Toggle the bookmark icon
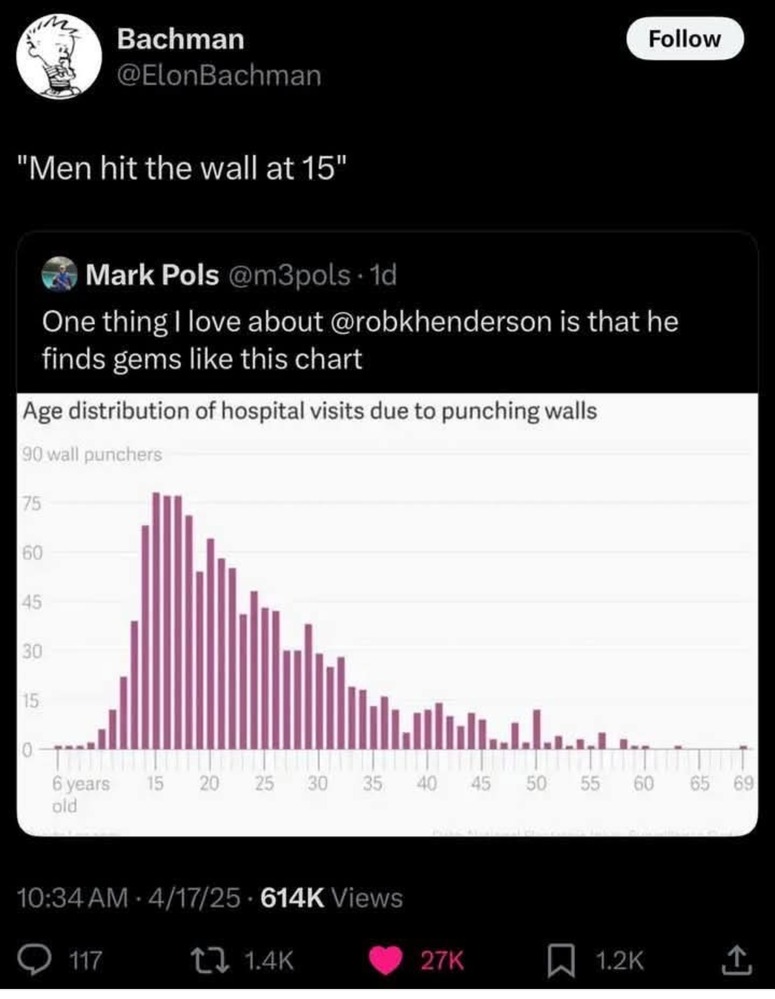Image resolution: width=775 pixels, height=999 pixels. [x=562, y=959]
